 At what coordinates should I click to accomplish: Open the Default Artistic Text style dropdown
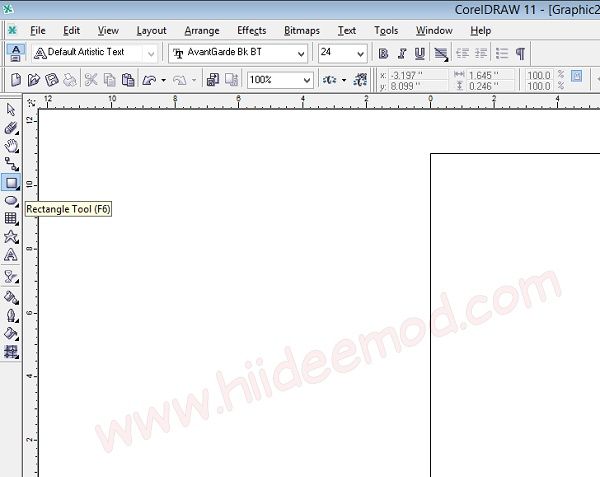(151, 54)
